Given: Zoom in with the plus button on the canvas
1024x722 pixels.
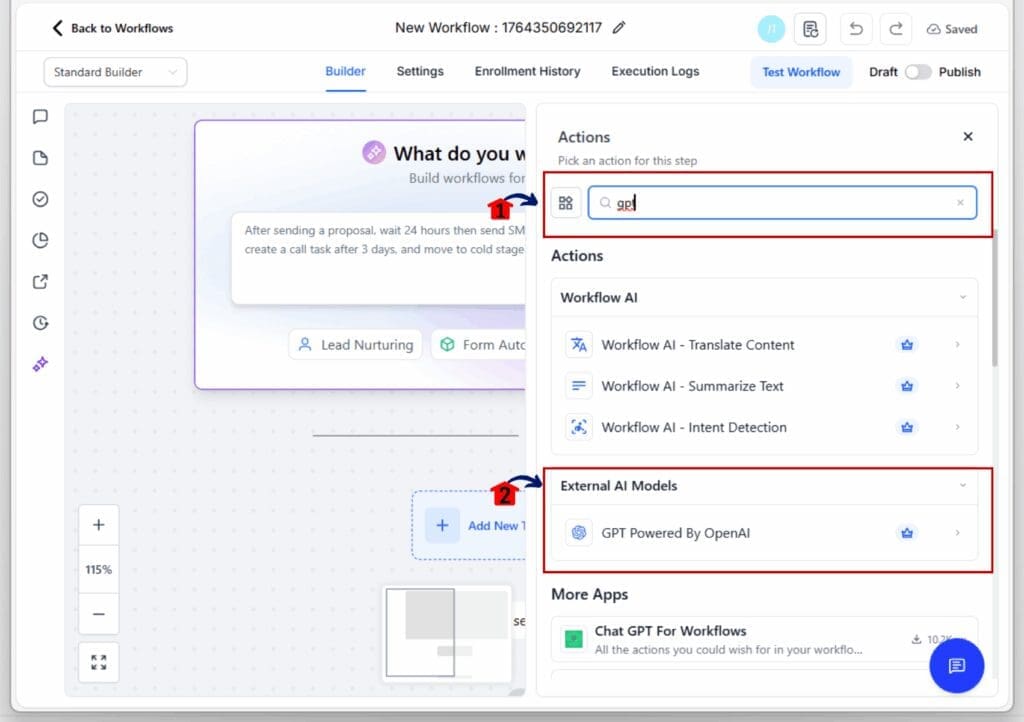Looking at the screenshot, I should coord(98,524).
